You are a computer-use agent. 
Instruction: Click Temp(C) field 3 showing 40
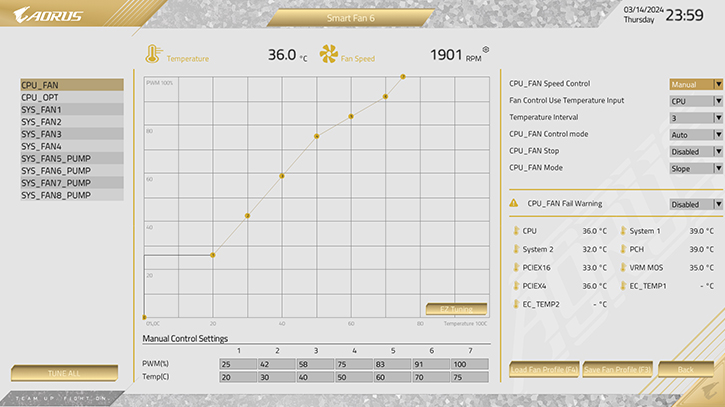pyautogui.click(x=315, y=377)
